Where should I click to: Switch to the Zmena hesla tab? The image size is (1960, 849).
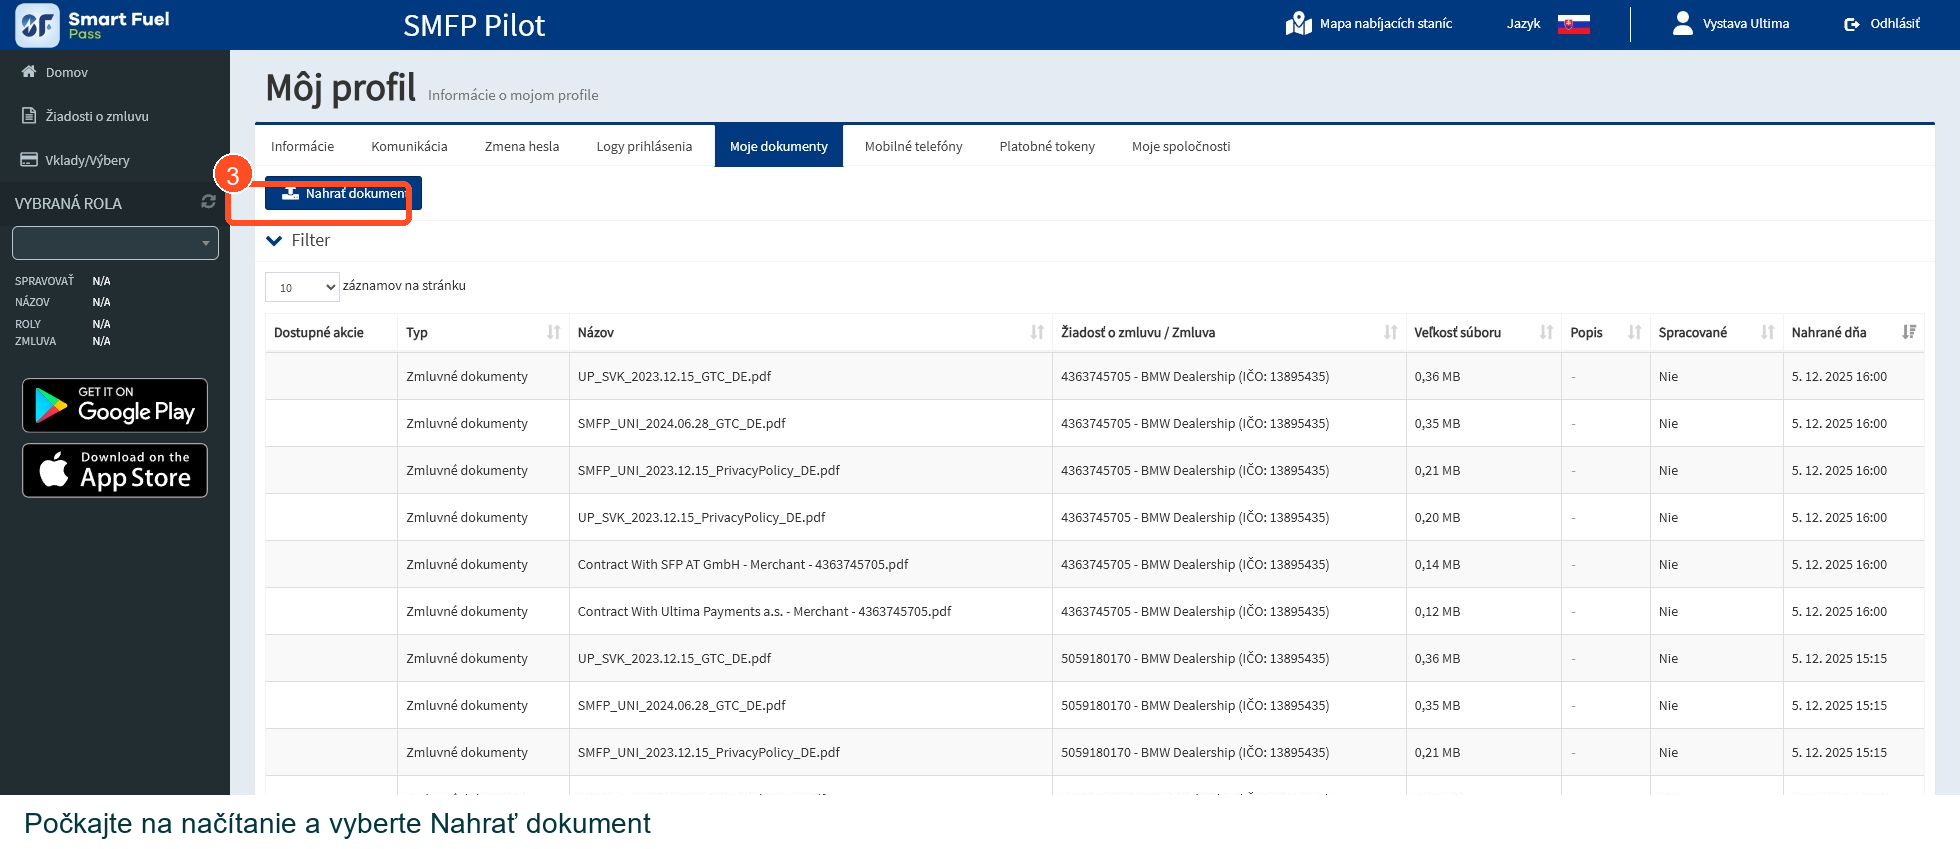[522, 146]
